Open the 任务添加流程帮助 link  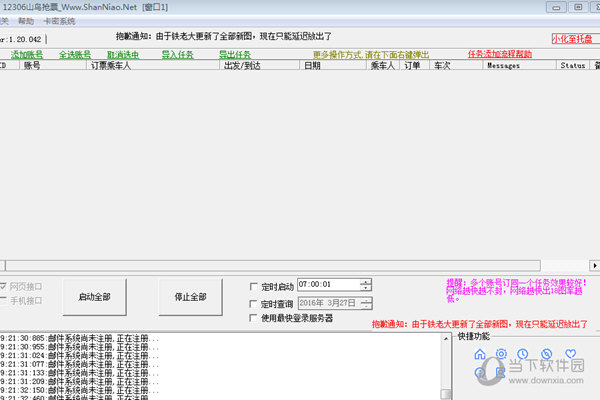tap(500, 54)
